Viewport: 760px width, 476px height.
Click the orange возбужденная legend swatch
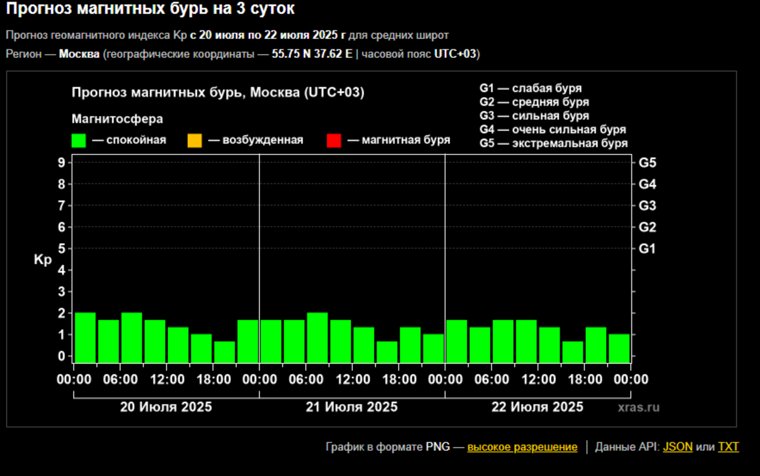pos(194,141)
